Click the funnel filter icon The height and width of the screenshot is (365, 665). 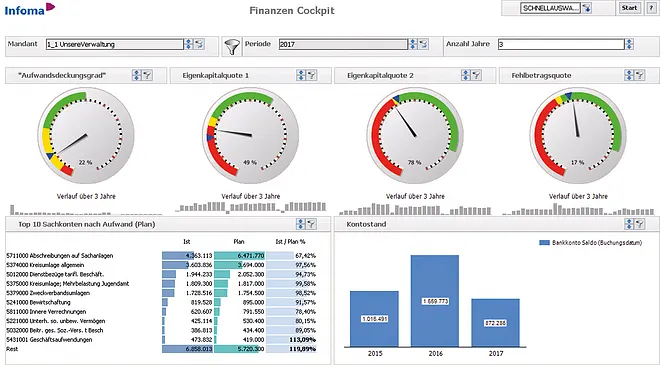coord(232,47)
